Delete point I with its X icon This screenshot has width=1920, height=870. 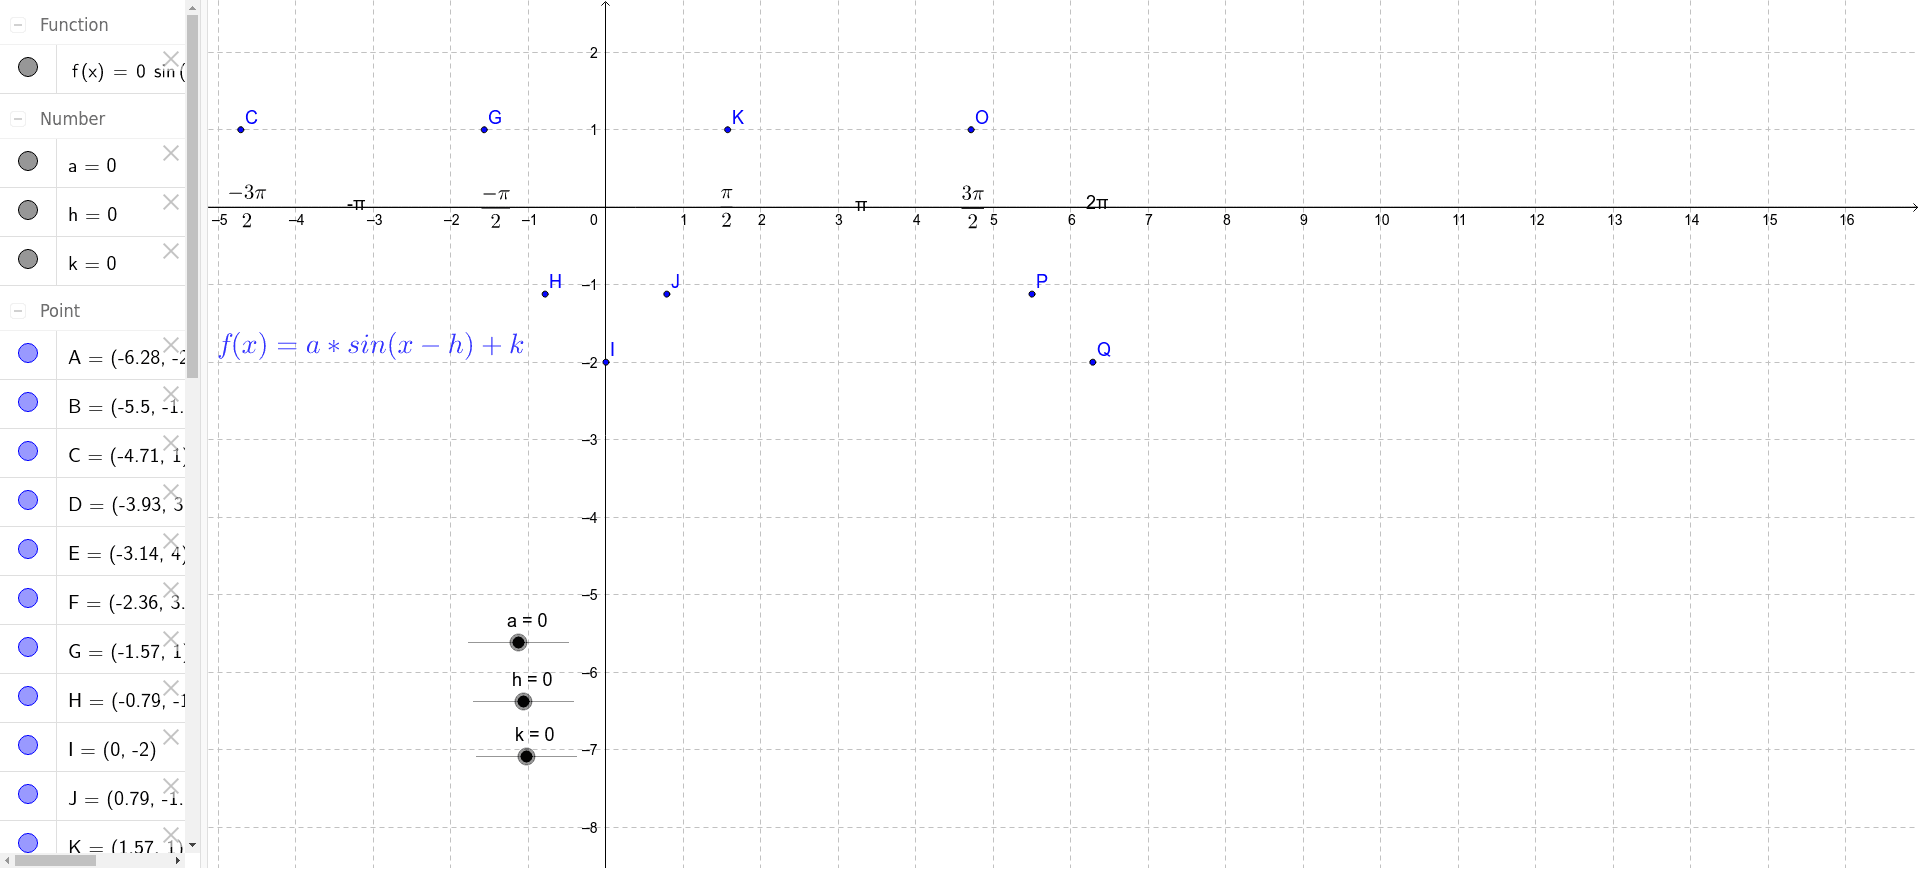click(171, 737)
